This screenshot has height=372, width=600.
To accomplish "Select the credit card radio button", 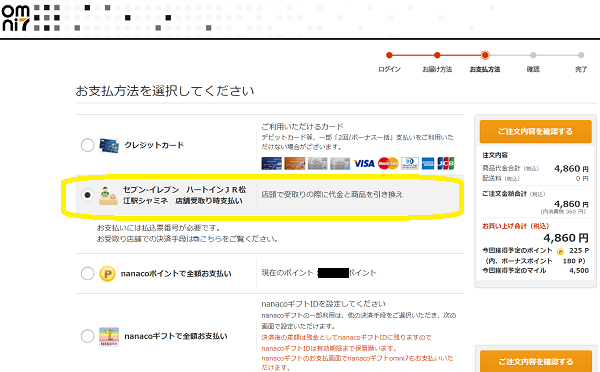I will click(88, 145).
